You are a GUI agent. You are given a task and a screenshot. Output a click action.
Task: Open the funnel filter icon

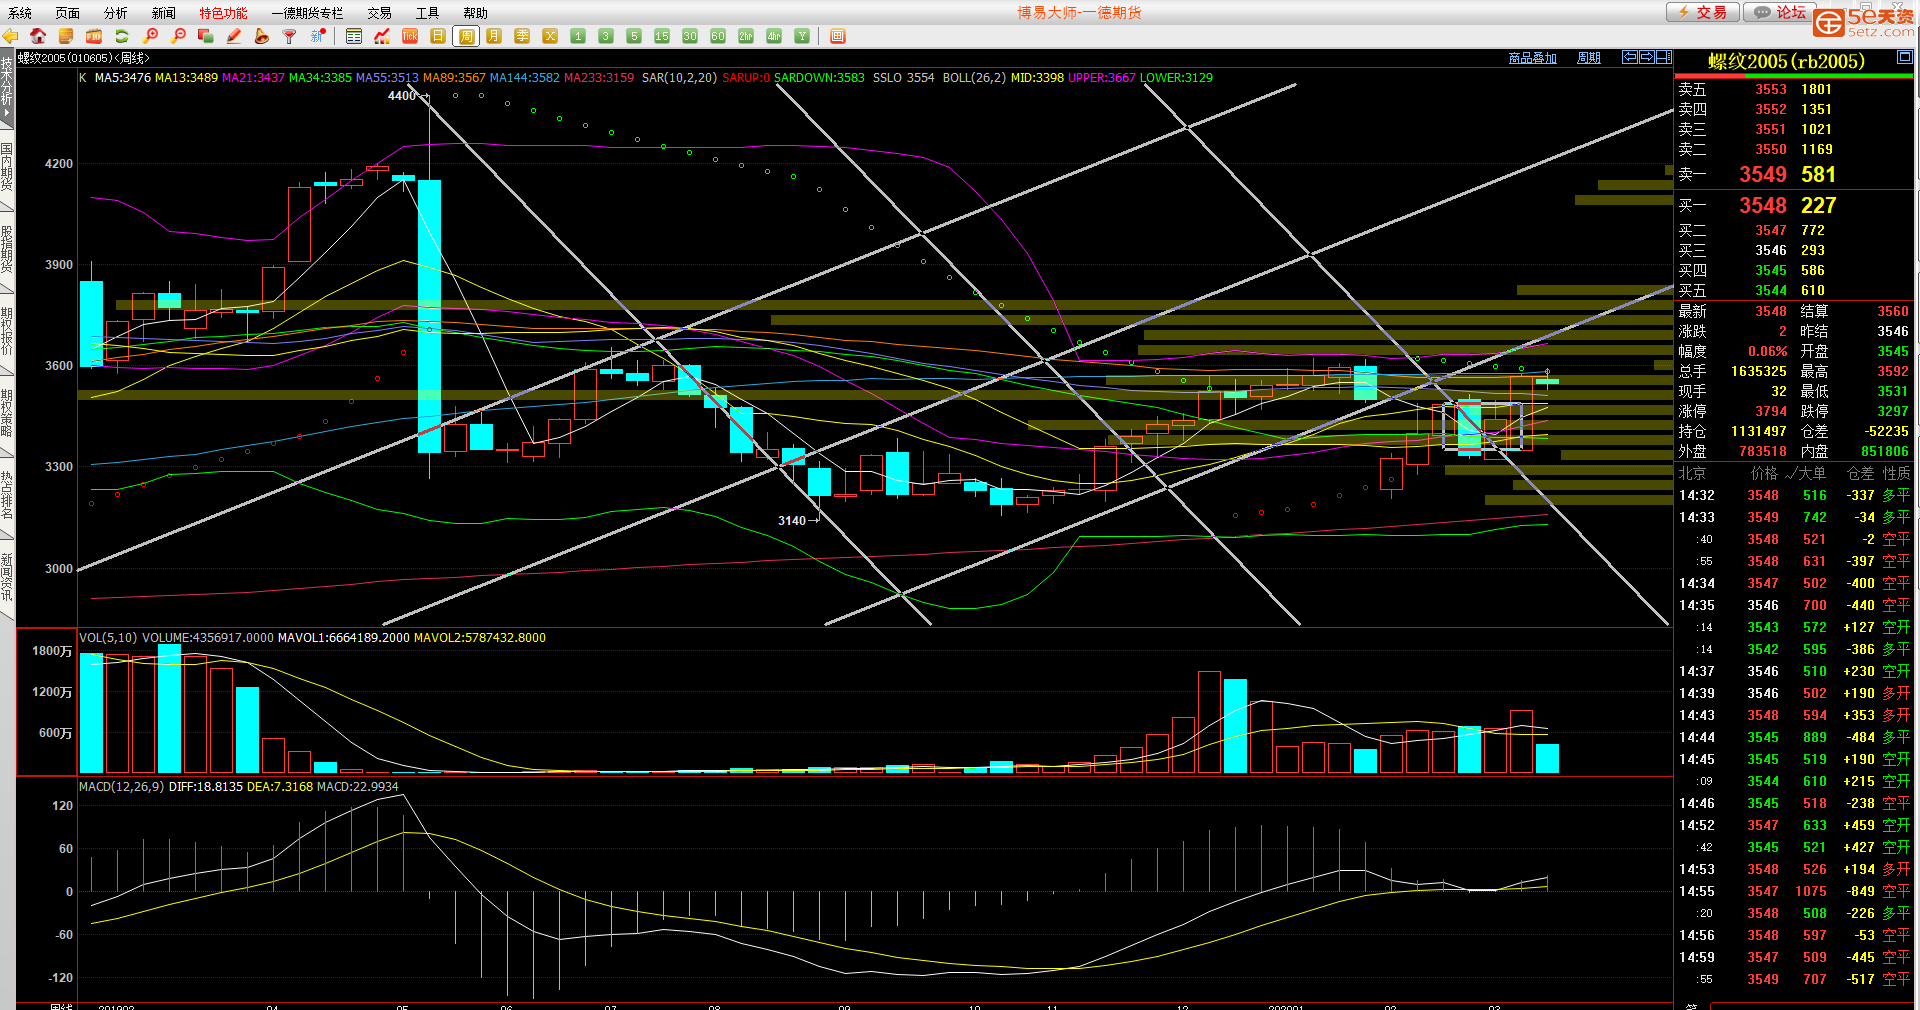[x=290, y=36]
